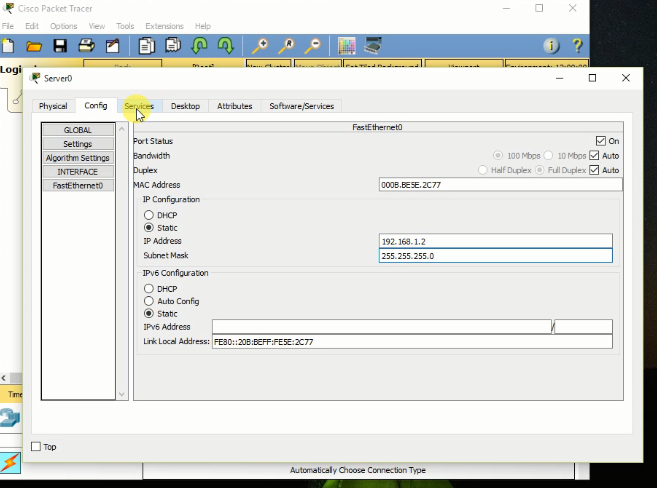Open the View menu
This screenshot has width=657, height=488.
(x=97, y=26)
